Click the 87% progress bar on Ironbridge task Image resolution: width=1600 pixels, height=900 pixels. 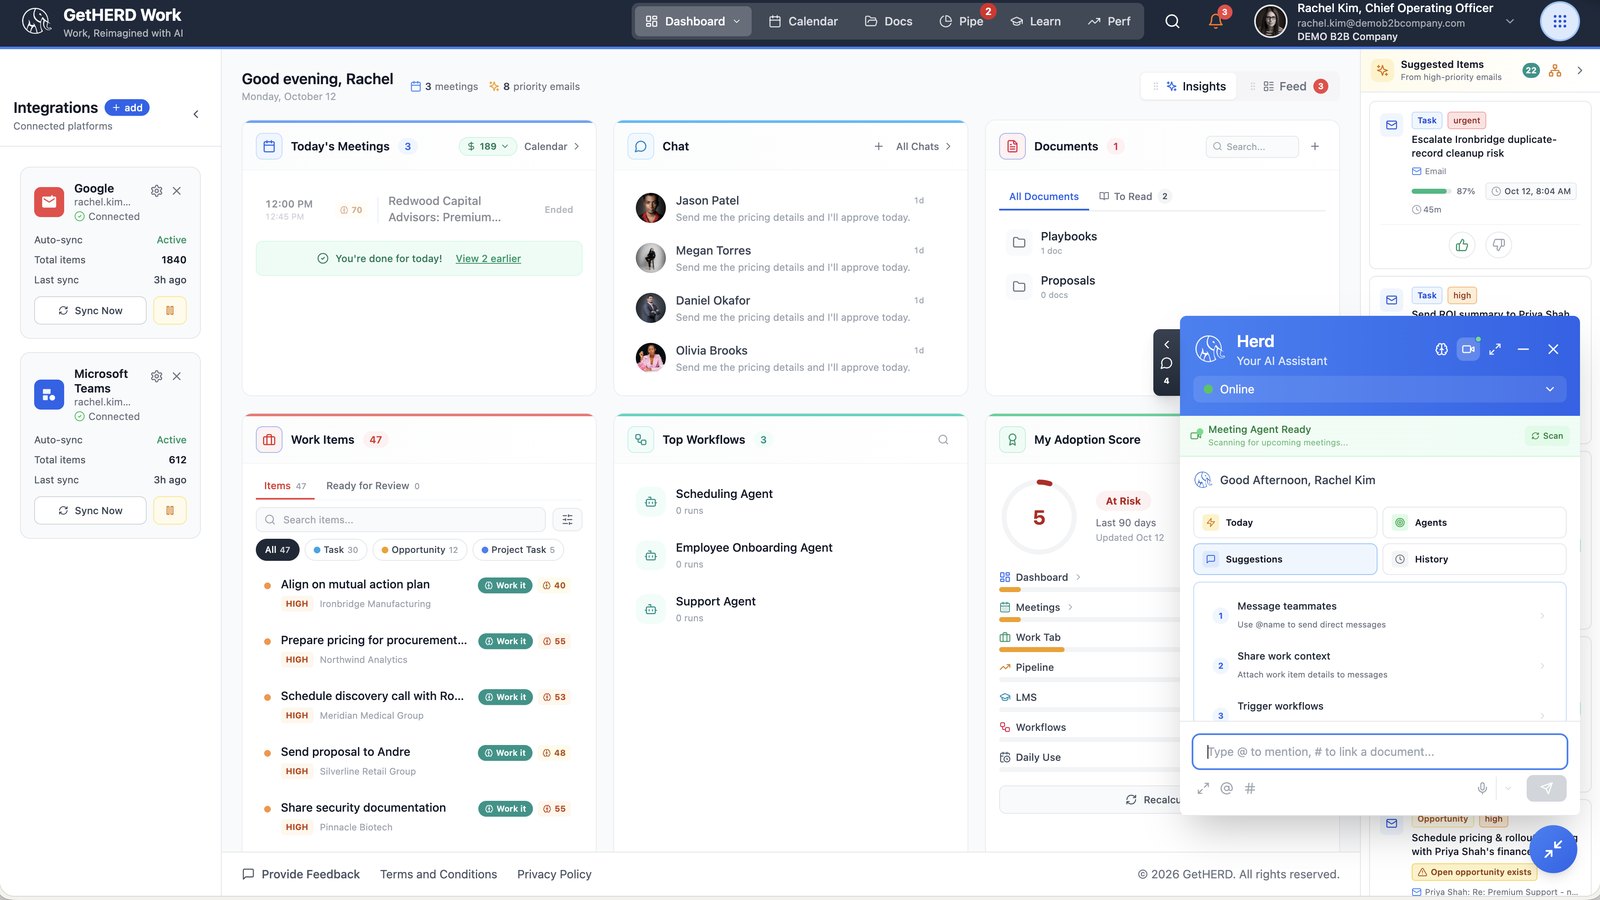click(x=1429, y=191)
